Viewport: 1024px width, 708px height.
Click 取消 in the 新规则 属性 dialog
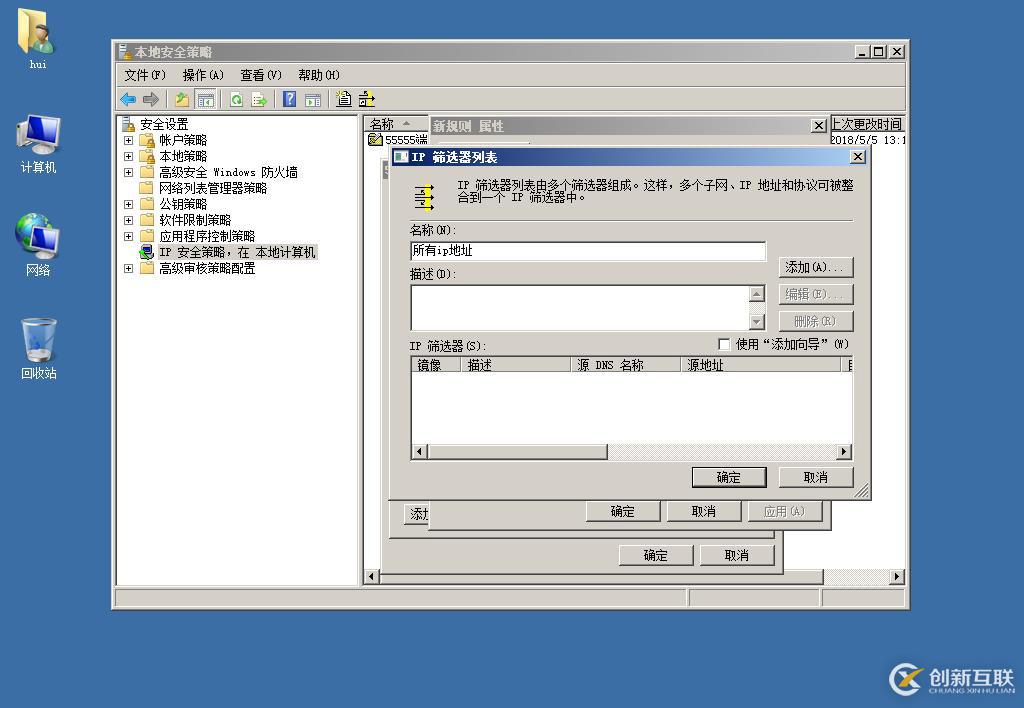click(x=703, y=511)
